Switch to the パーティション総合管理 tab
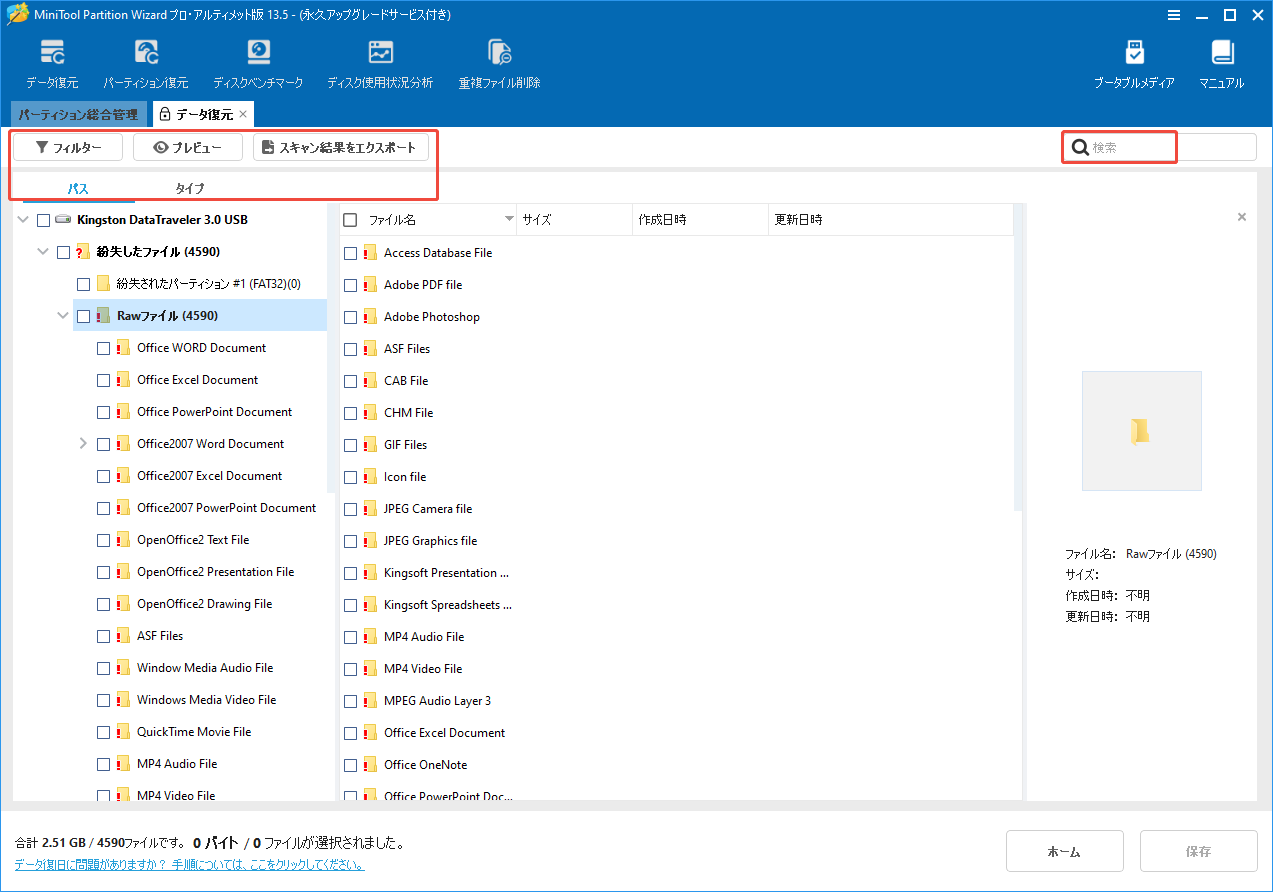 (x=77, y=113)
